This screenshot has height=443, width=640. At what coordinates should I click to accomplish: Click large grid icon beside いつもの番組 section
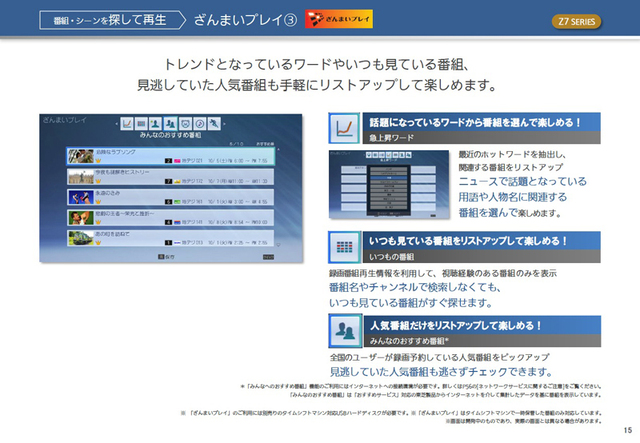click(x=344, y=247)
